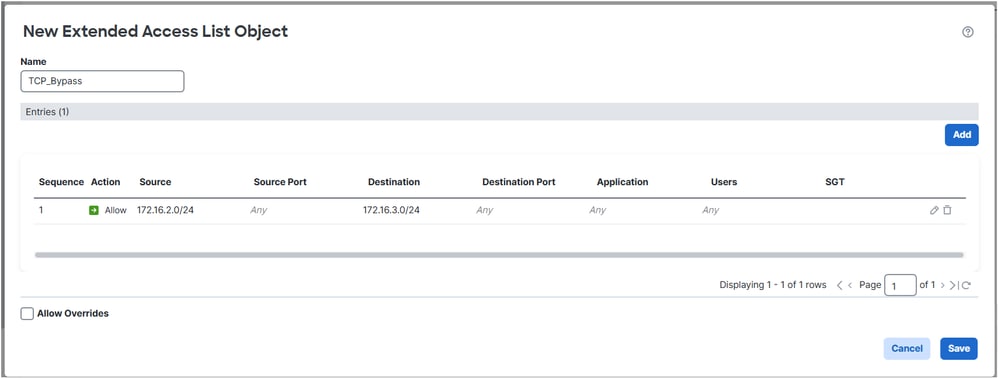Cancel the new access list dialog
This screenshot has height=378, width=998.
point(907,349)
